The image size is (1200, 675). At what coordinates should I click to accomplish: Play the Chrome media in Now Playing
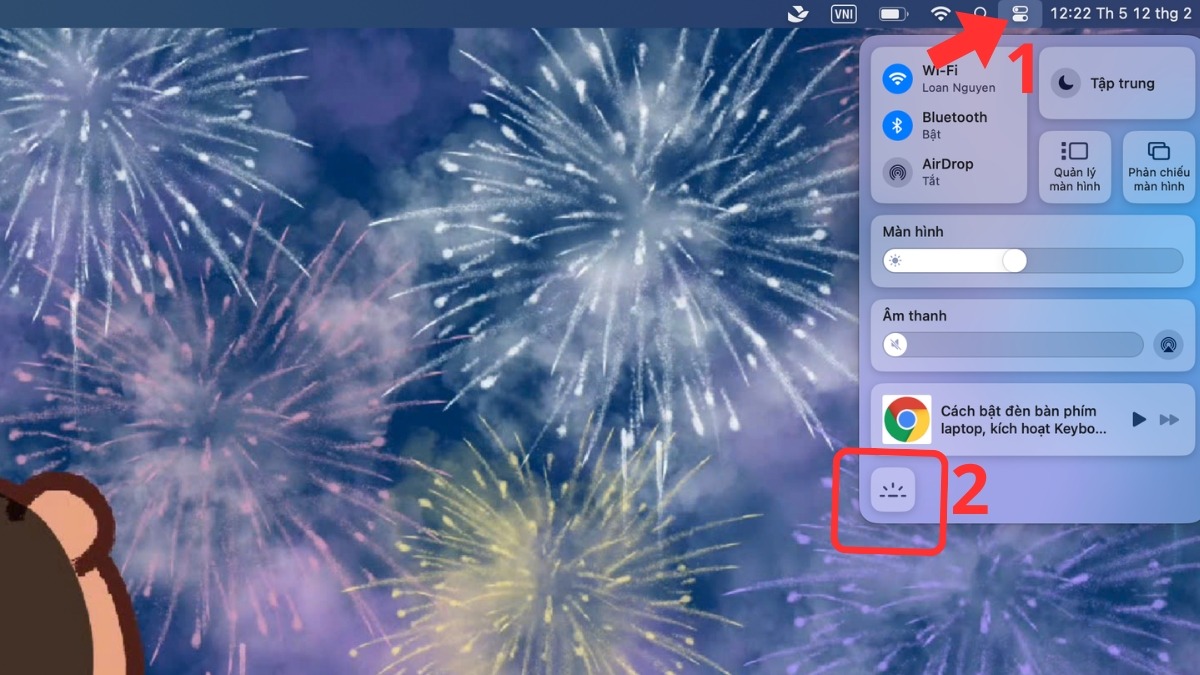coord(1138,419)
